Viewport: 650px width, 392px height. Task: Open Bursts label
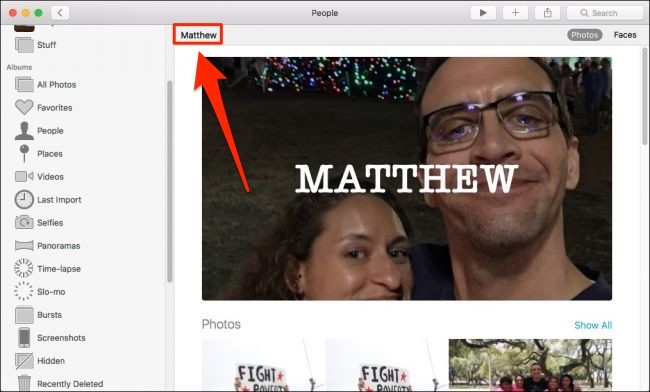coord(49,315)
